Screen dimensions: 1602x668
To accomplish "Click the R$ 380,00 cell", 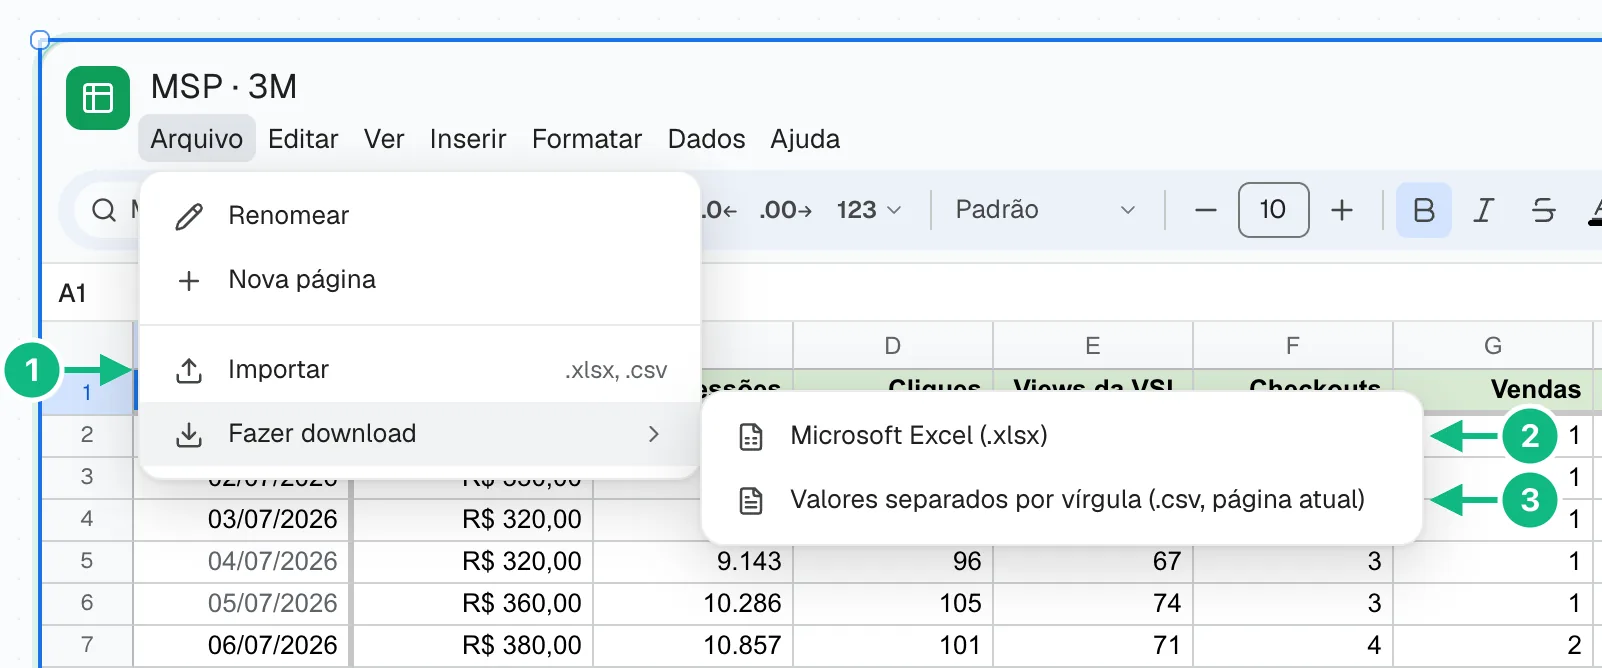I will click(x=473, y=645).
